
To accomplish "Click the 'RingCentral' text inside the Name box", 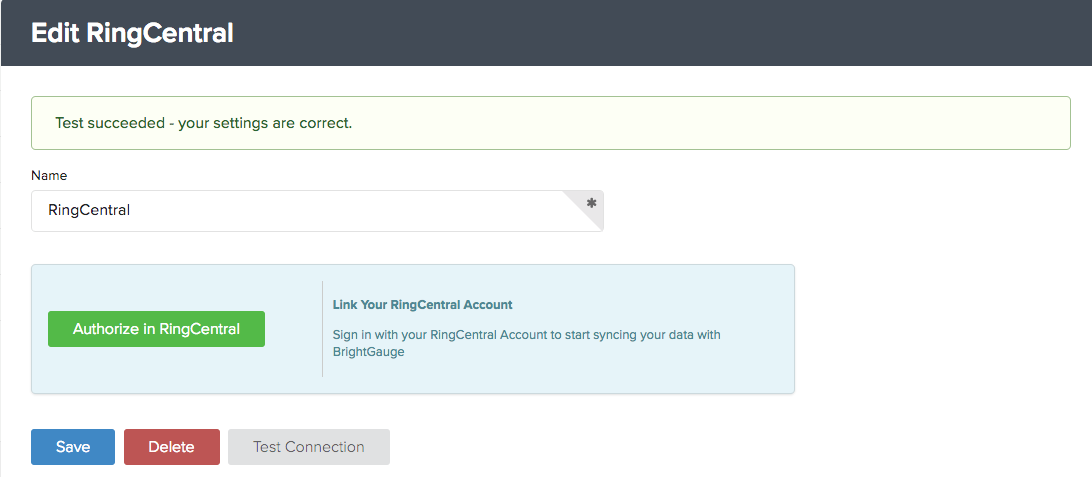I will 89,210.
